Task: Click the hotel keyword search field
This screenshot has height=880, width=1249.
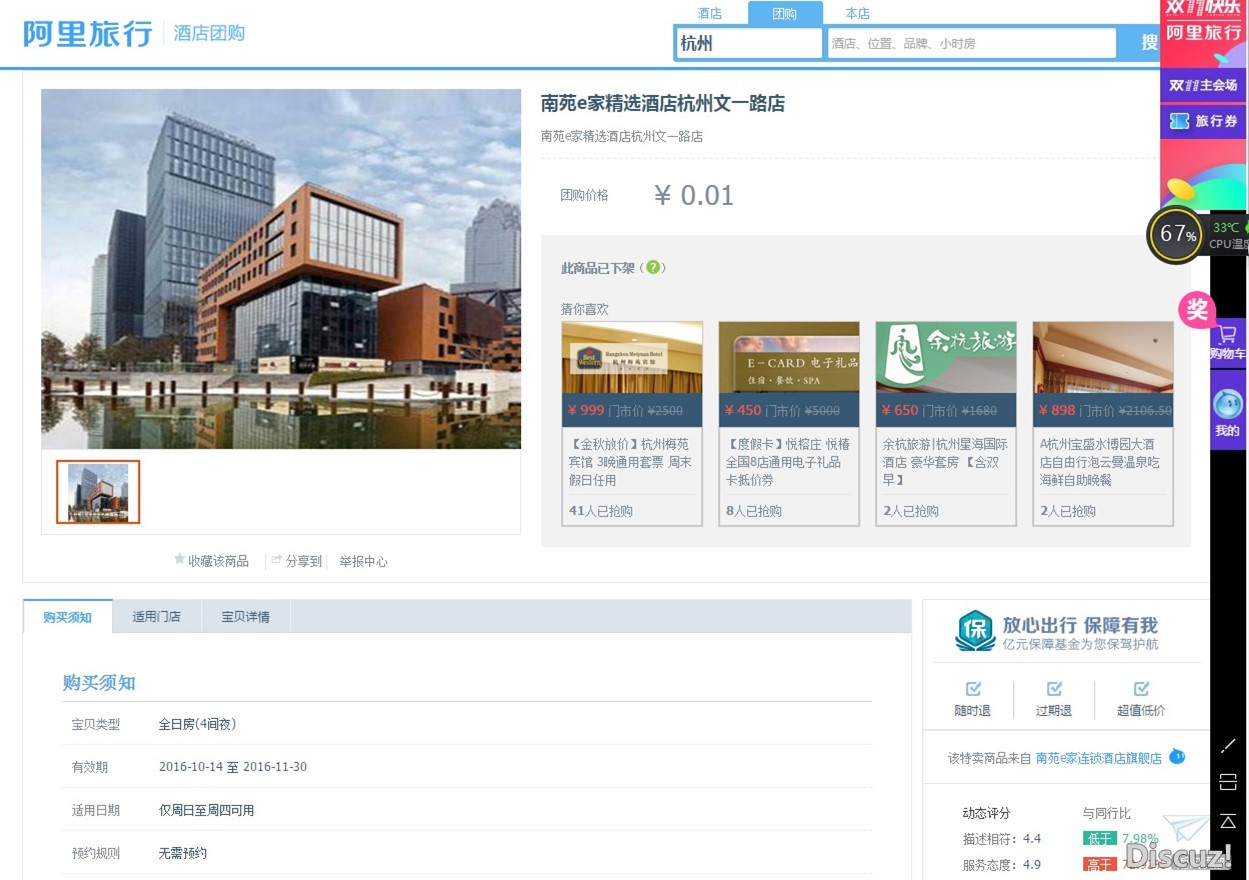Action: pos(971,43)
